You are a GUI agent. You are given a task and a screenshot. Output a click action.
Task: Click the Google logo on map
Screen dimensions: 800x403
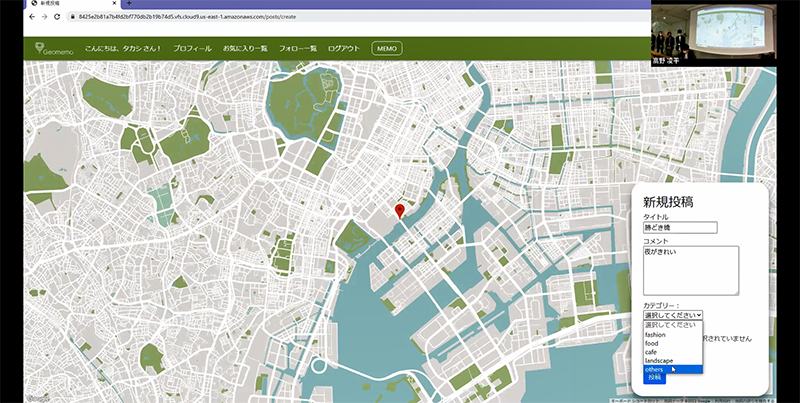37,398
